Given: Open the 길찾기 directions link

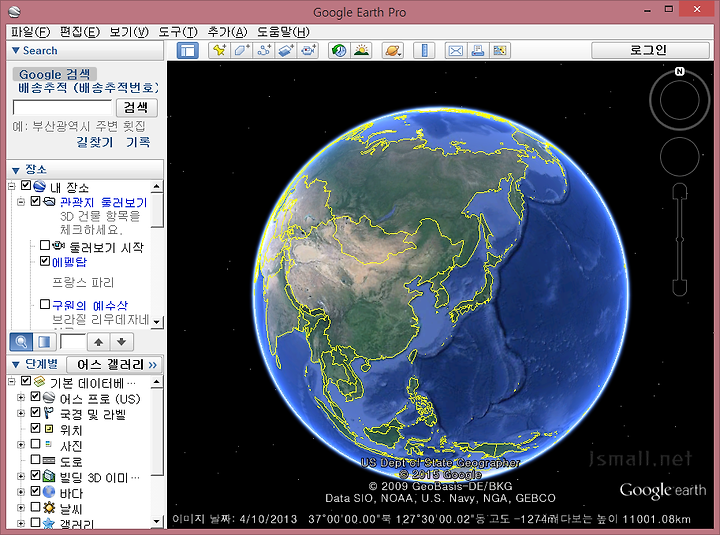Looking at the screenshot, I should [95, 142].
